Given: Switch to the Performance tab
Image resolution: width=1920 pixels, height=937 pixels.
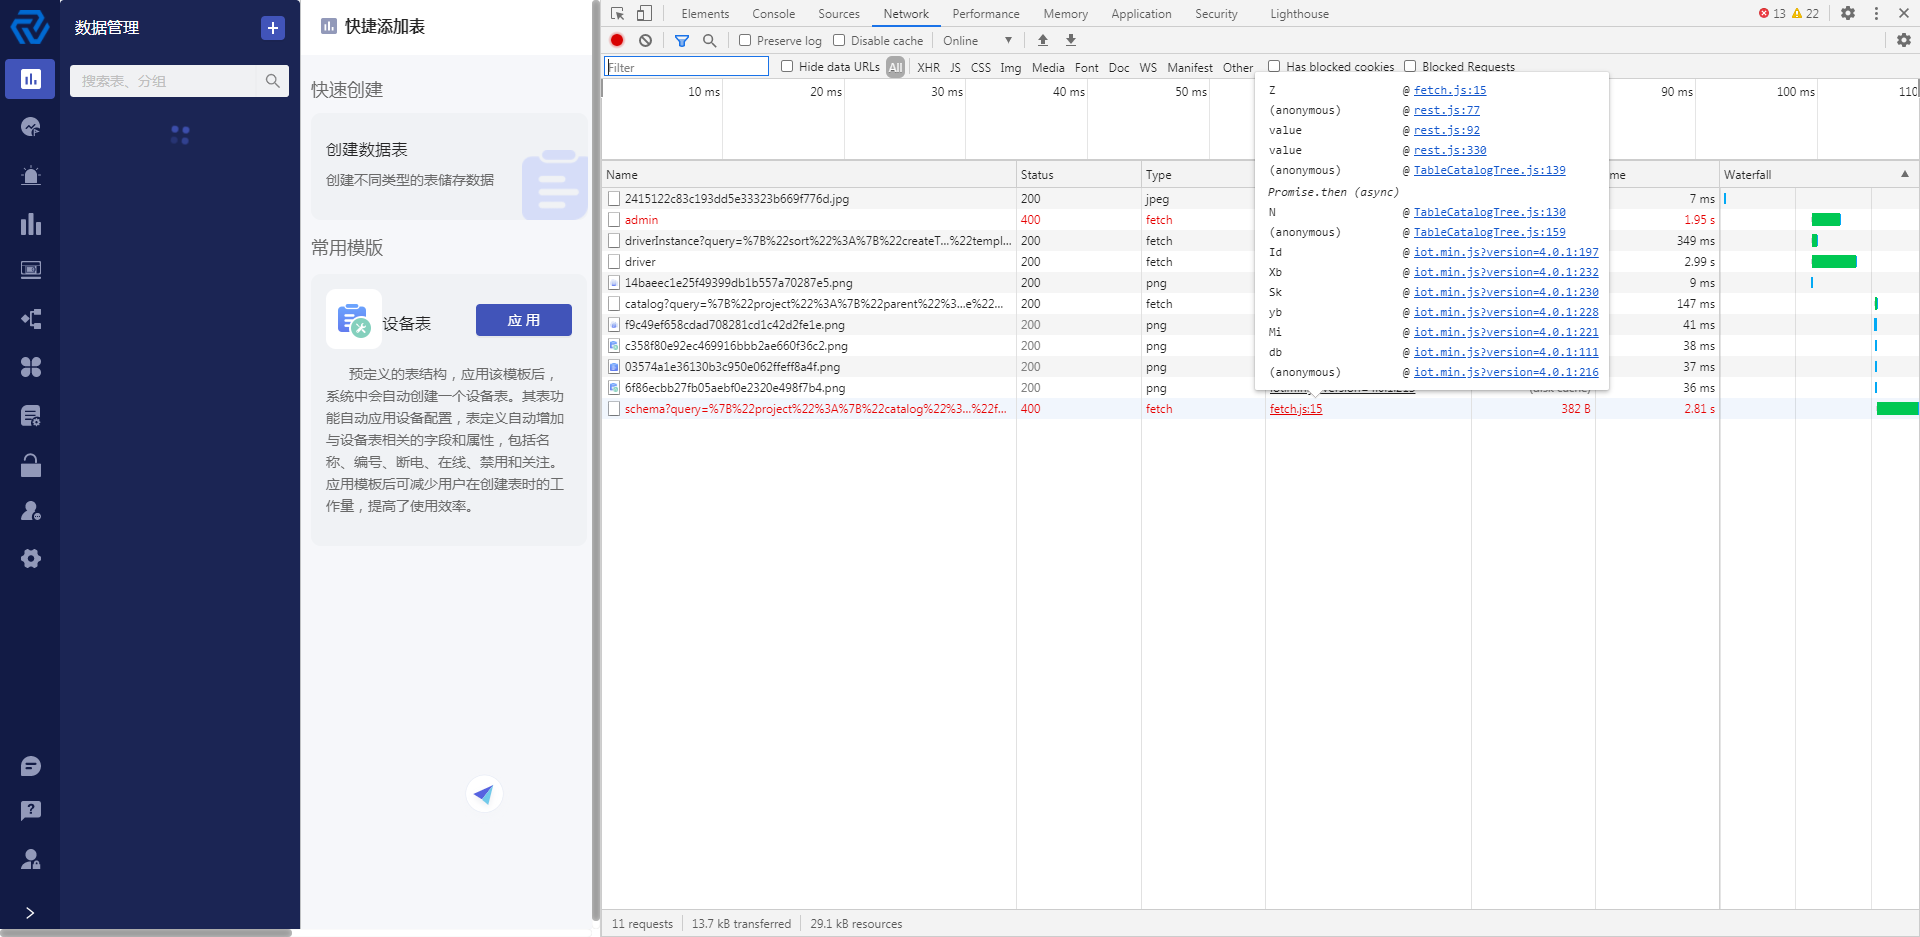Looking at the screenshot, I should click(985, 14).
